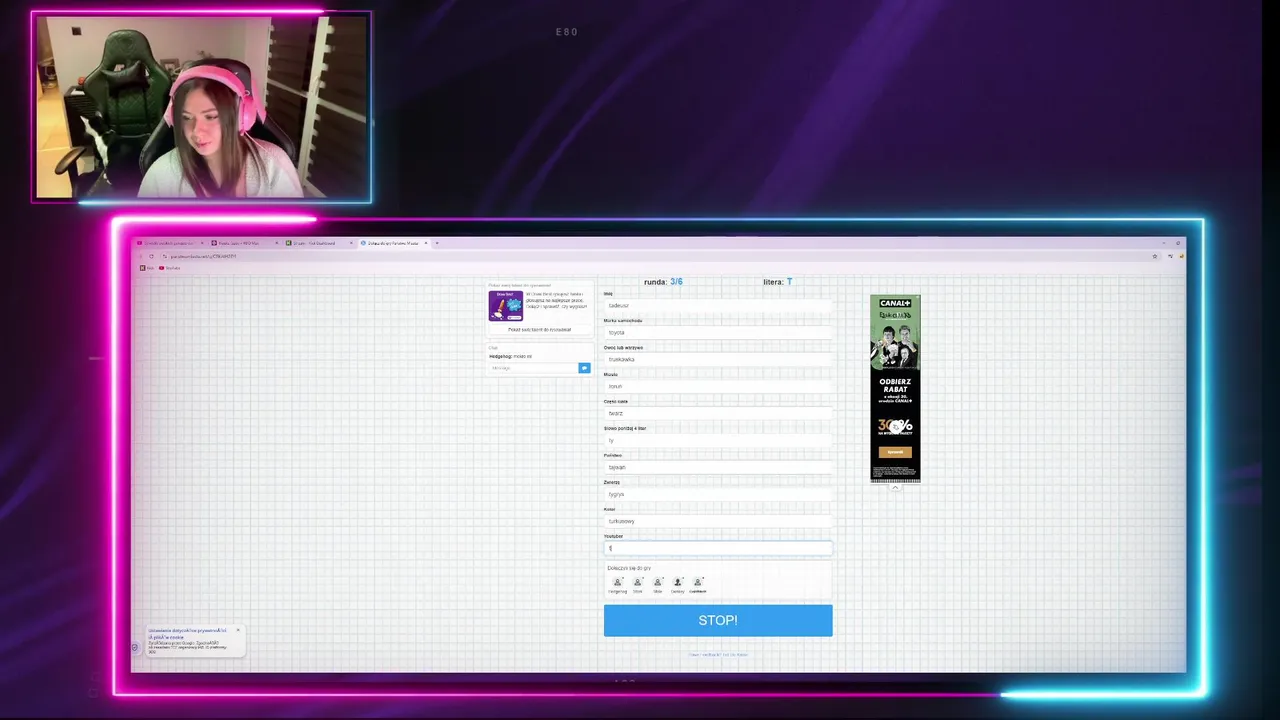Bookmark this page with the star icon
Screen dimensions: 1280x720
[1155, 256]
